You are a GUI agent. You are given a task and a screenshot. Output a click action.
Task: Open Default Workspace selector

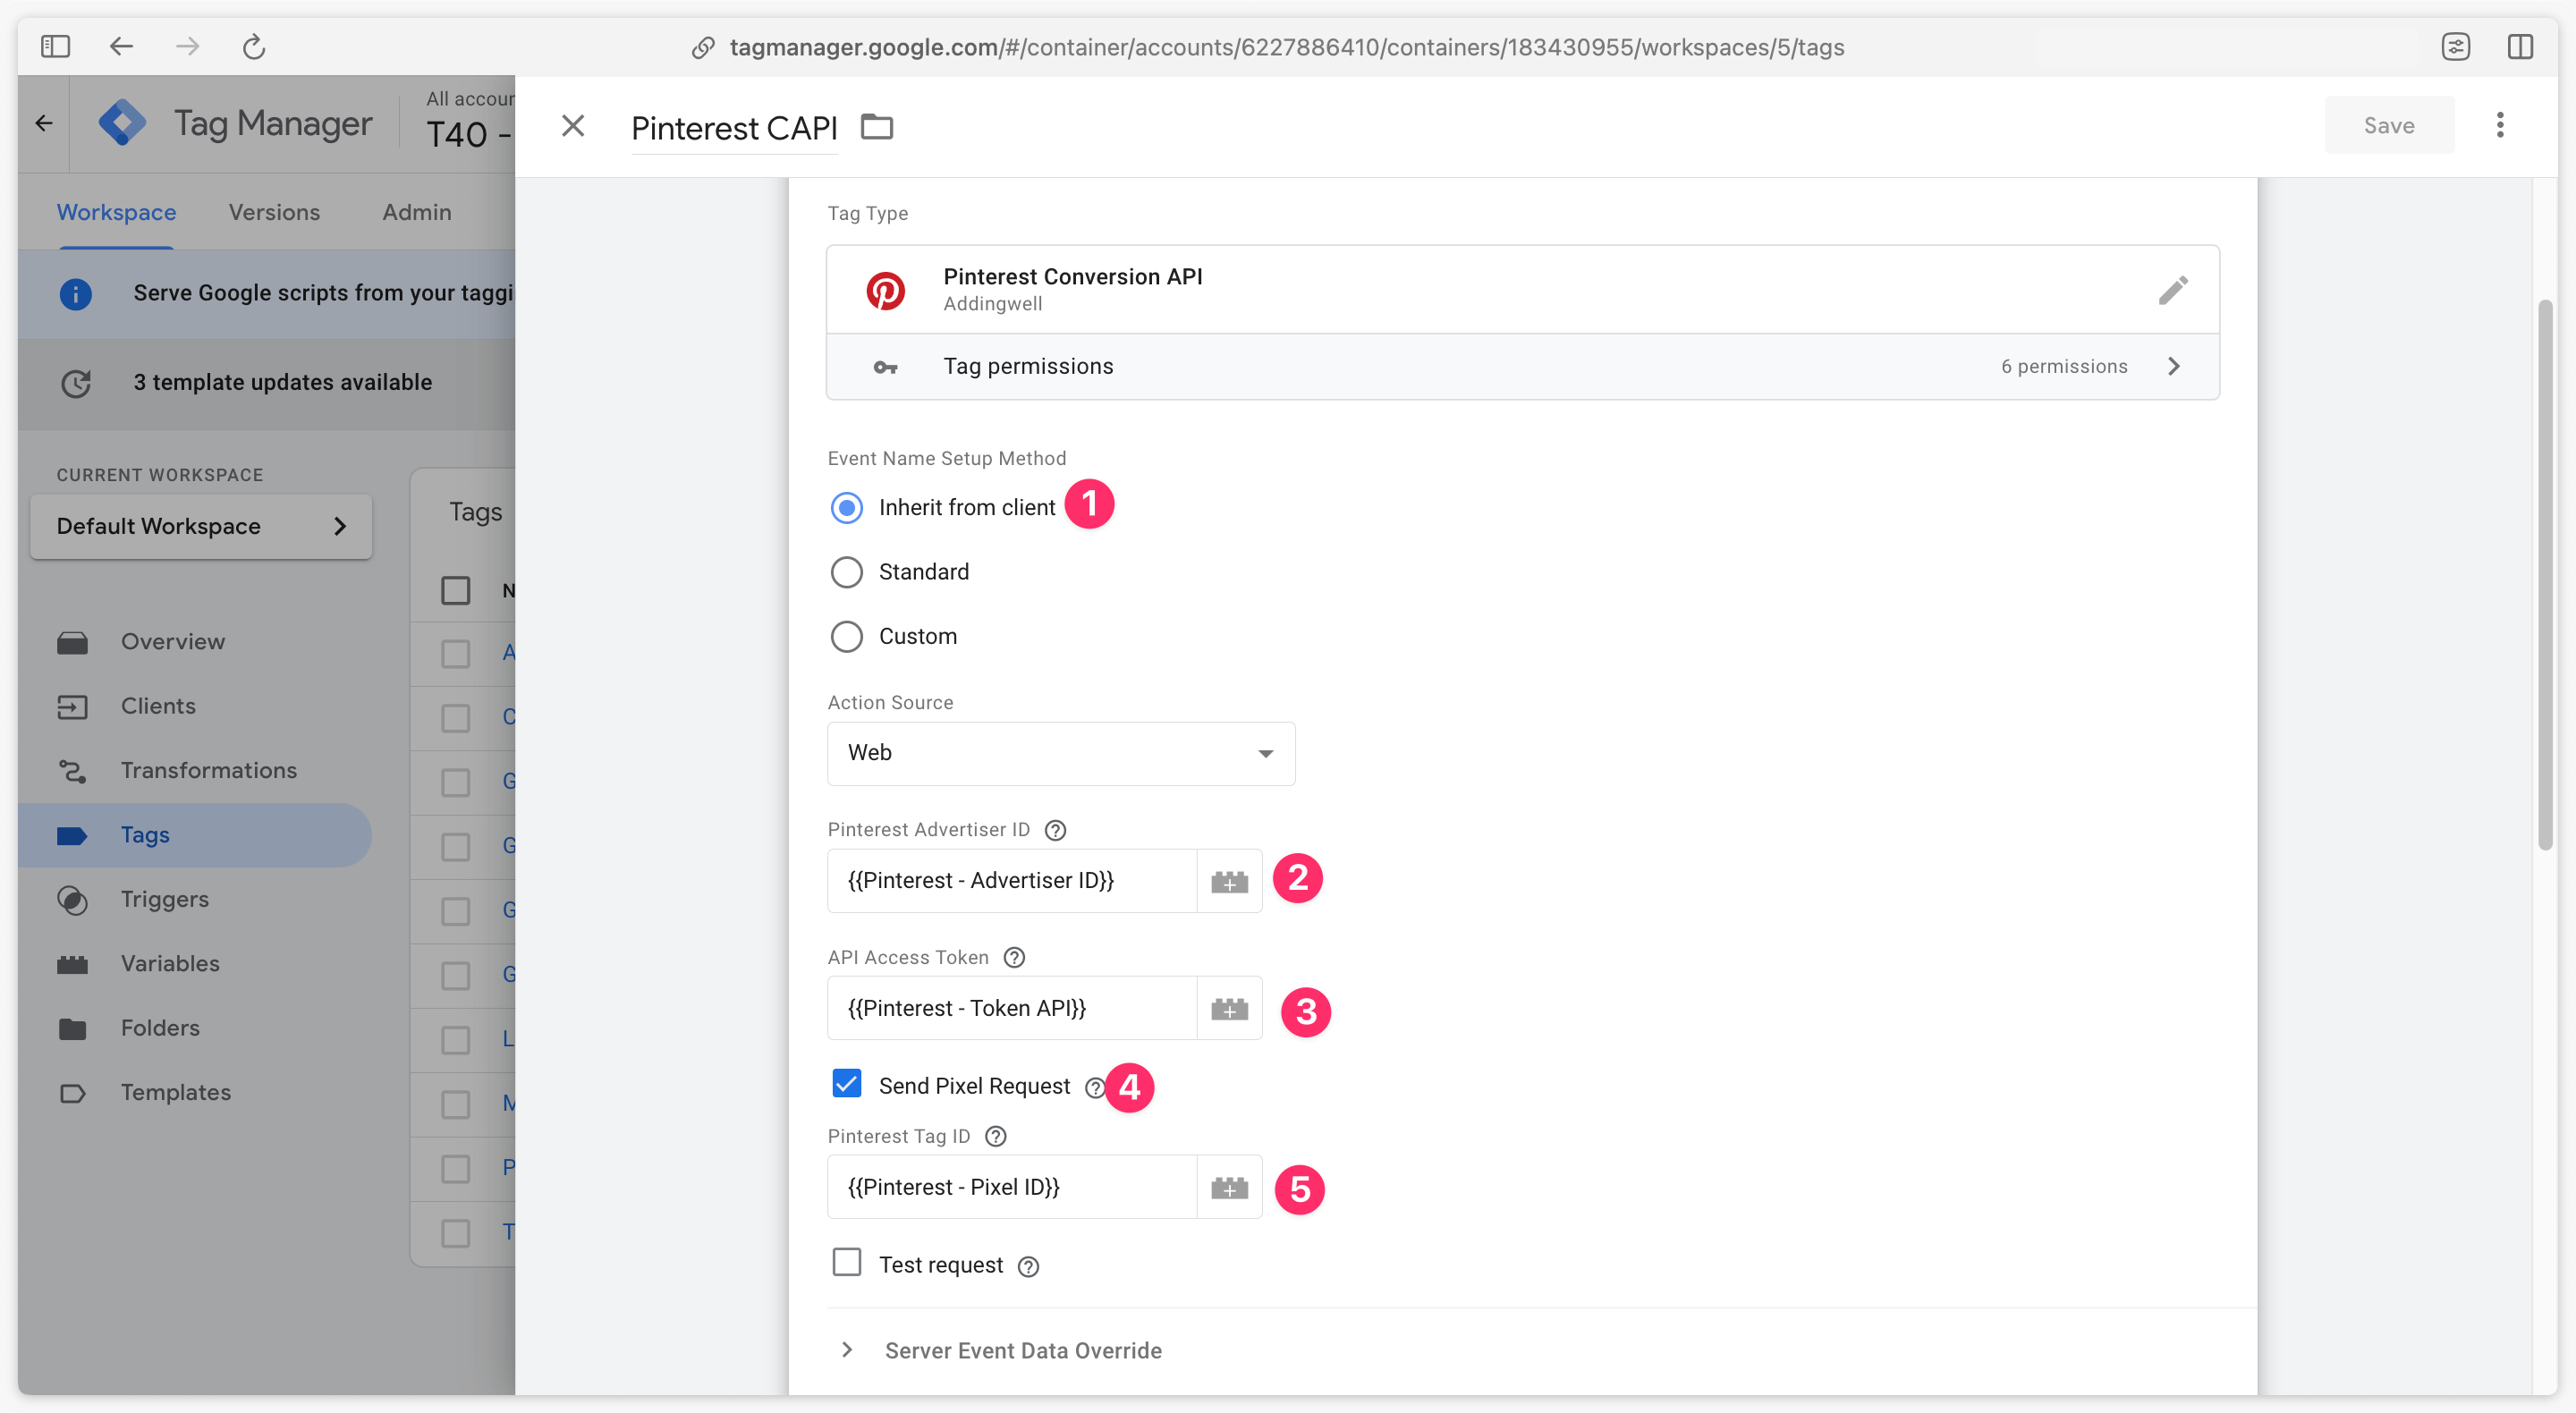(201, 527)
